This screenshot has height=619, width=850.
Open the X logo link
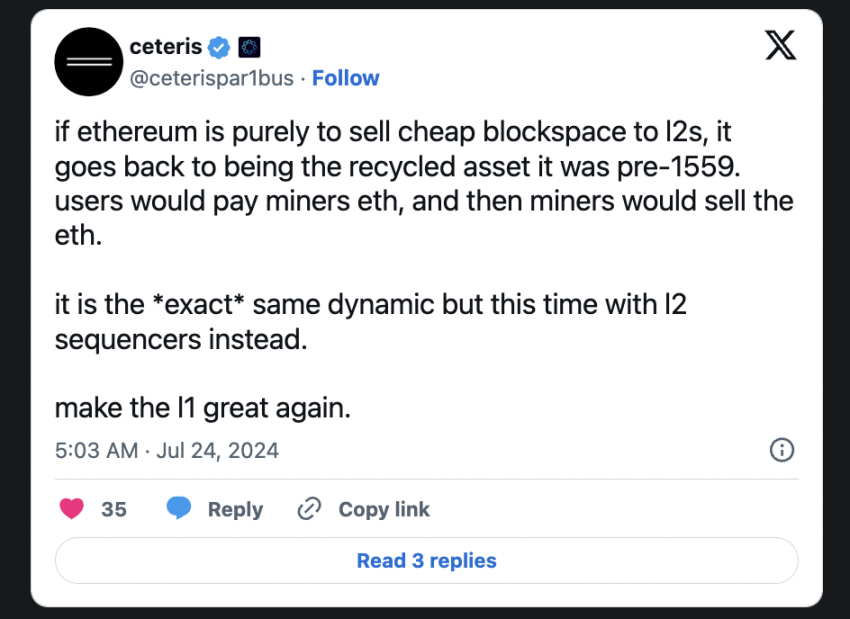(780, 45)
